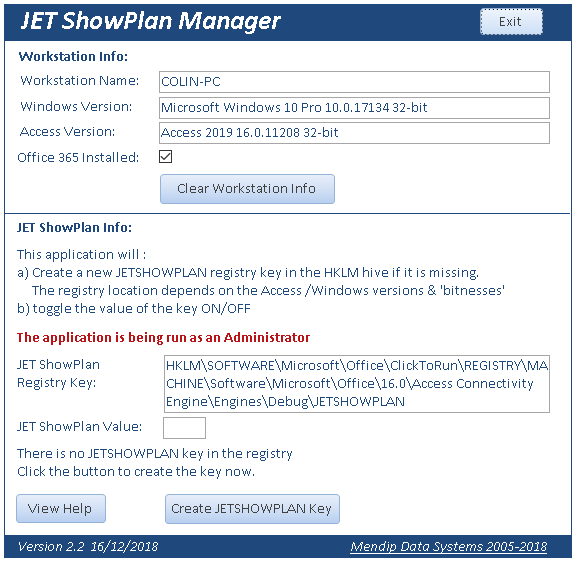Toggle the Office 365 Installed checkbox
The height and width of the screenshot is (561, 580).
(x=165, y=156)
